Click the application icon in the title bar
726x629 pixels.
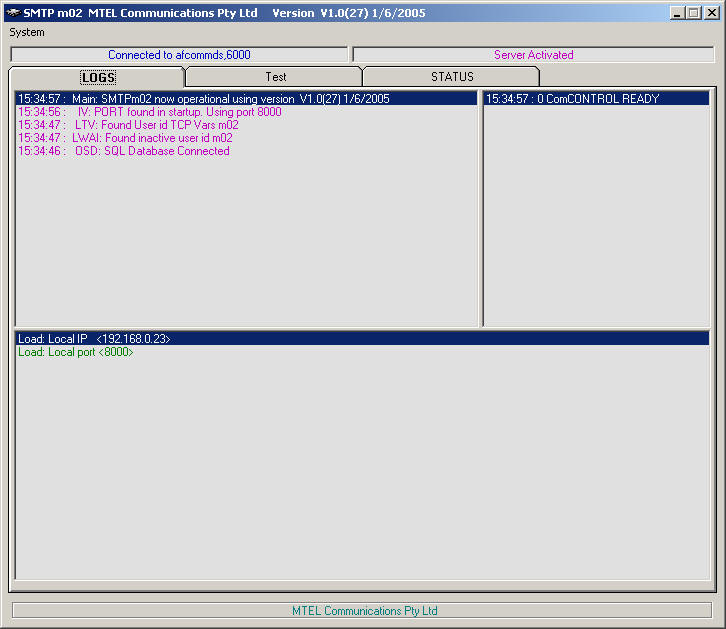click(13, 13)
